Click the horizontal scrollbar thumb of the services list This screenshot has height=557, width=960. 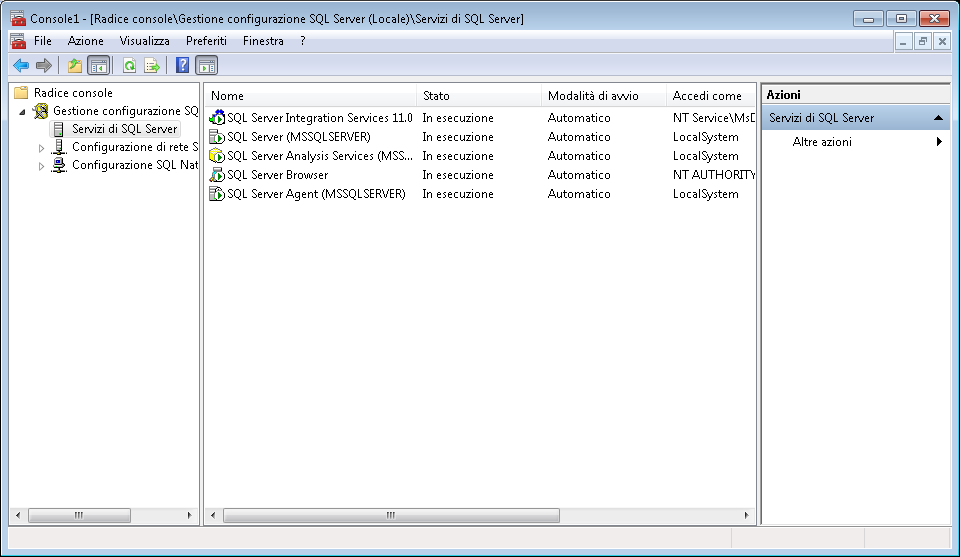click(391, 515)
